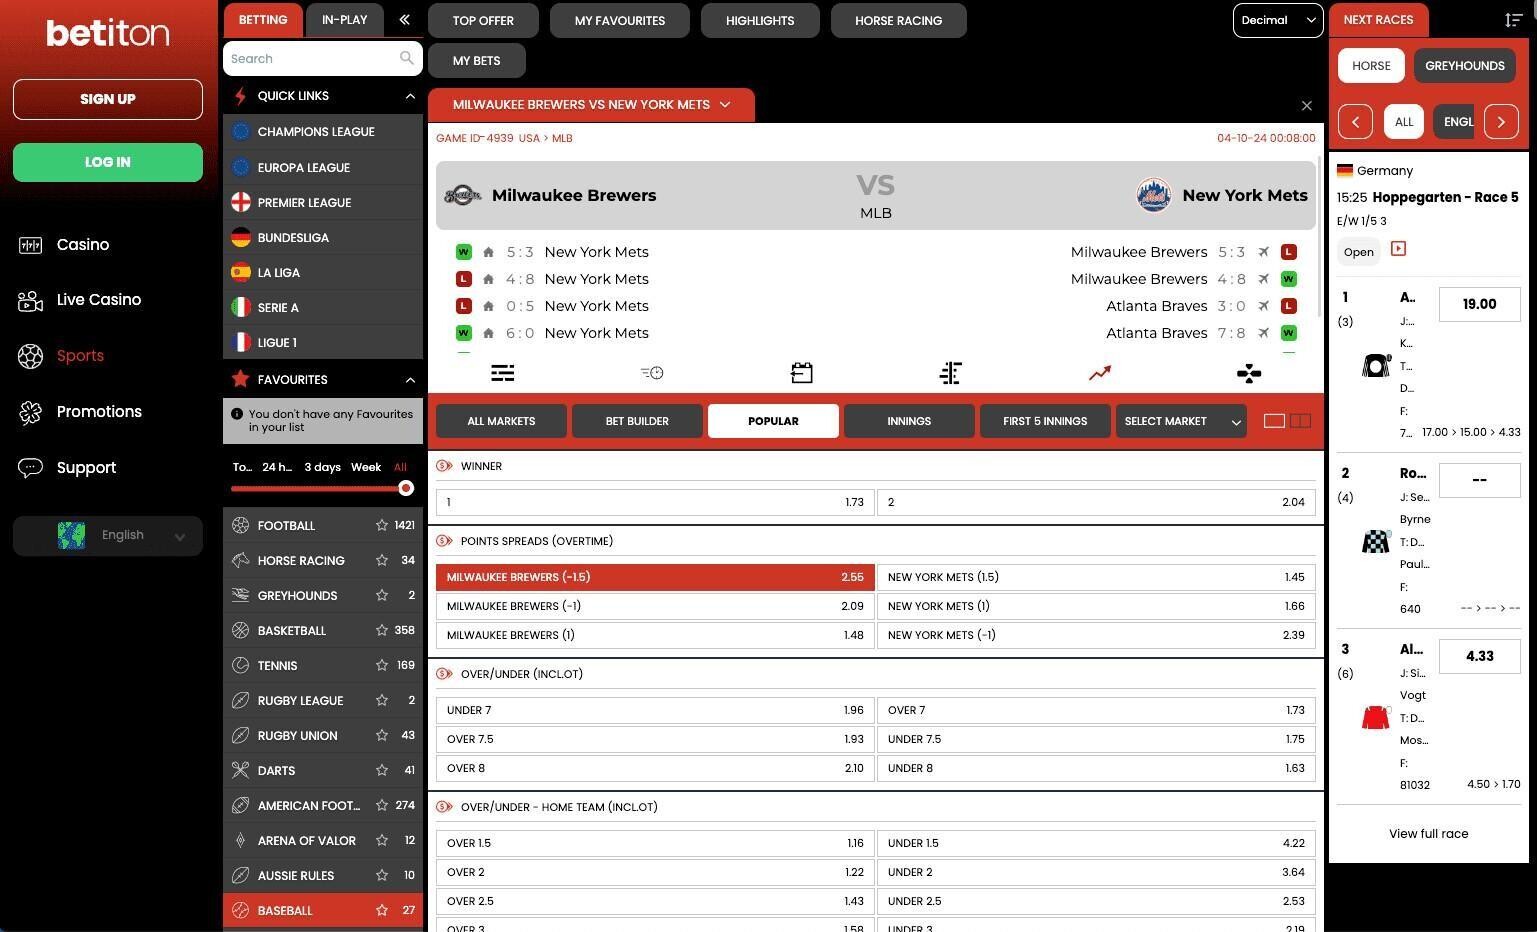Click the New York Mets team logo
The height and width of the screenshot is (932, 1537).
(x=1154, y=195)
